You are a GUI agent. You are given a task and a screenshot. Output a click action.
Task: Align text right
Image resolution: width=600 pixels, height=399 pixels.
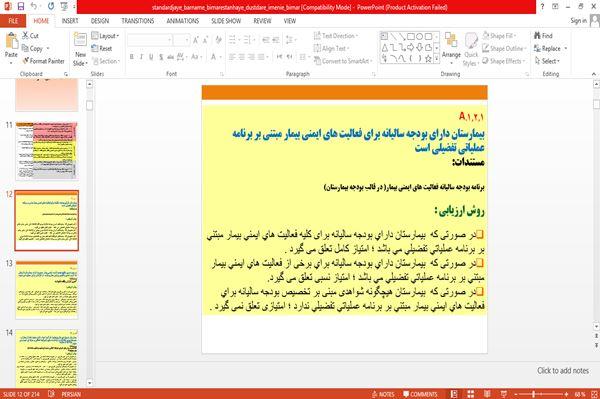[251, 57]
